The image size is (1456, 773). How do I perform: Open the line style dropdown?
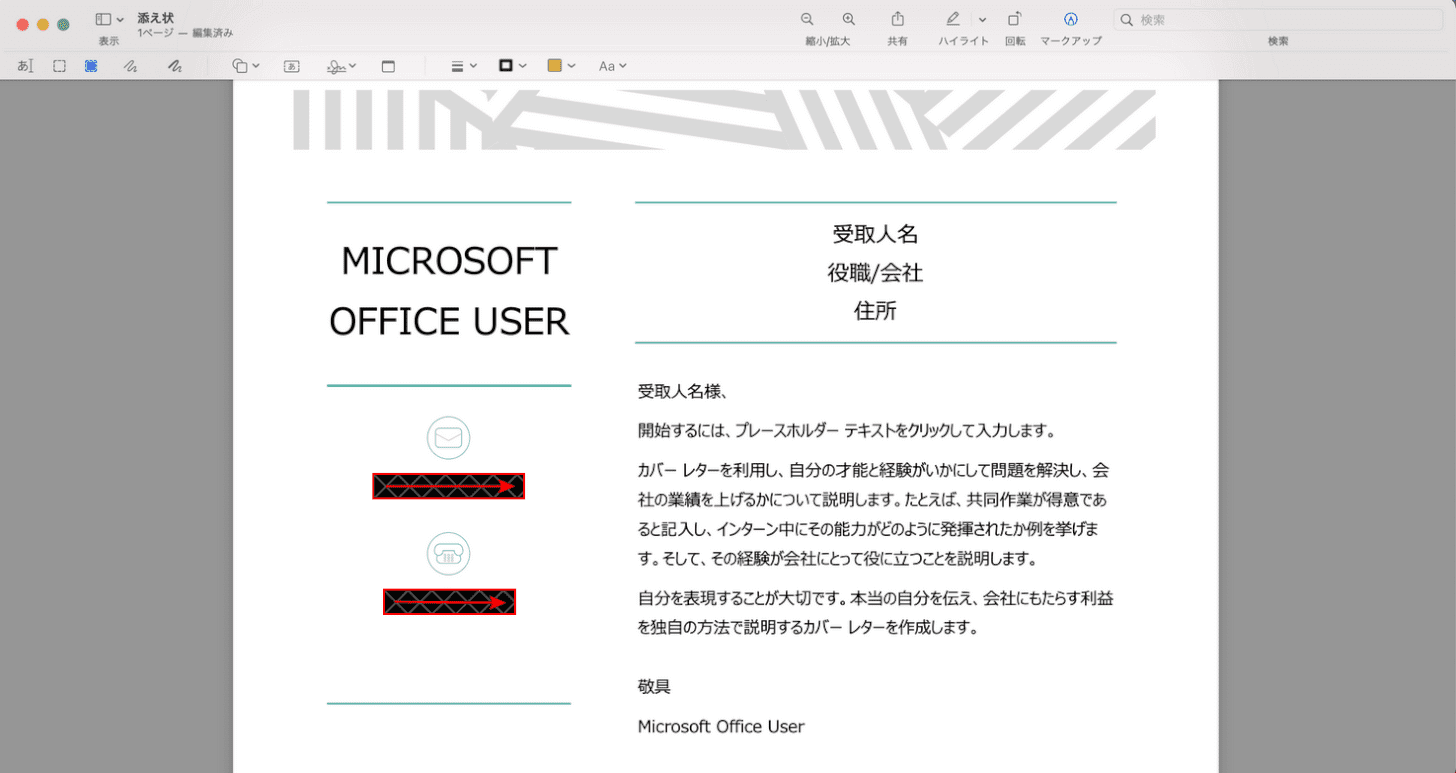click(464, 66)
